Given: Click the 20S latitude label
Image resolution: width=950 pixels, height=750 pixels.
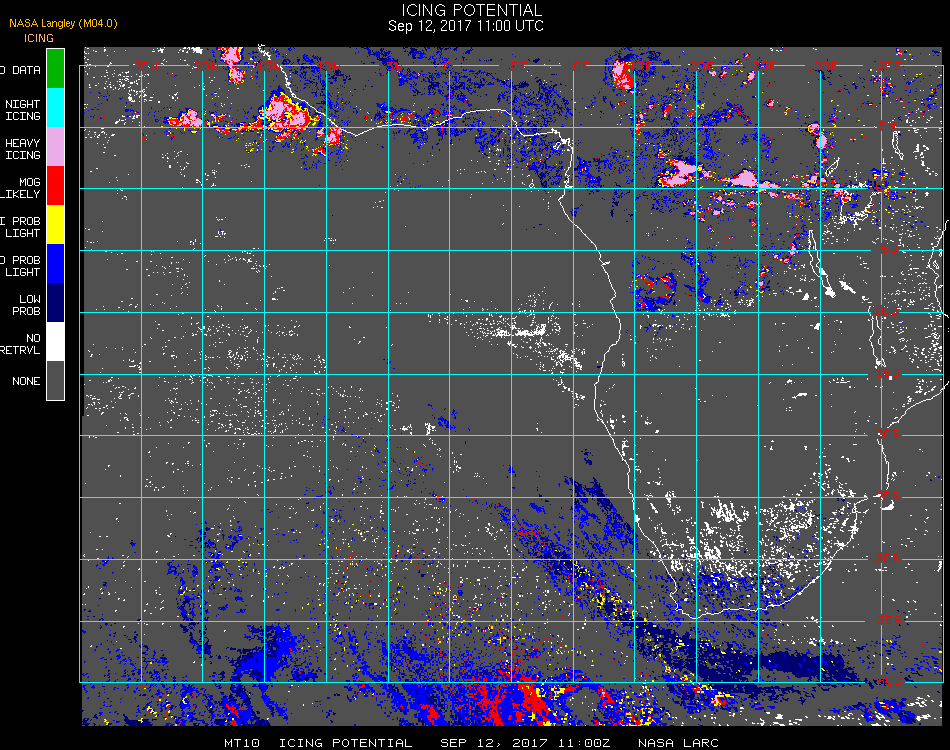Looking at the screenshot, I should tap(888, 434).
